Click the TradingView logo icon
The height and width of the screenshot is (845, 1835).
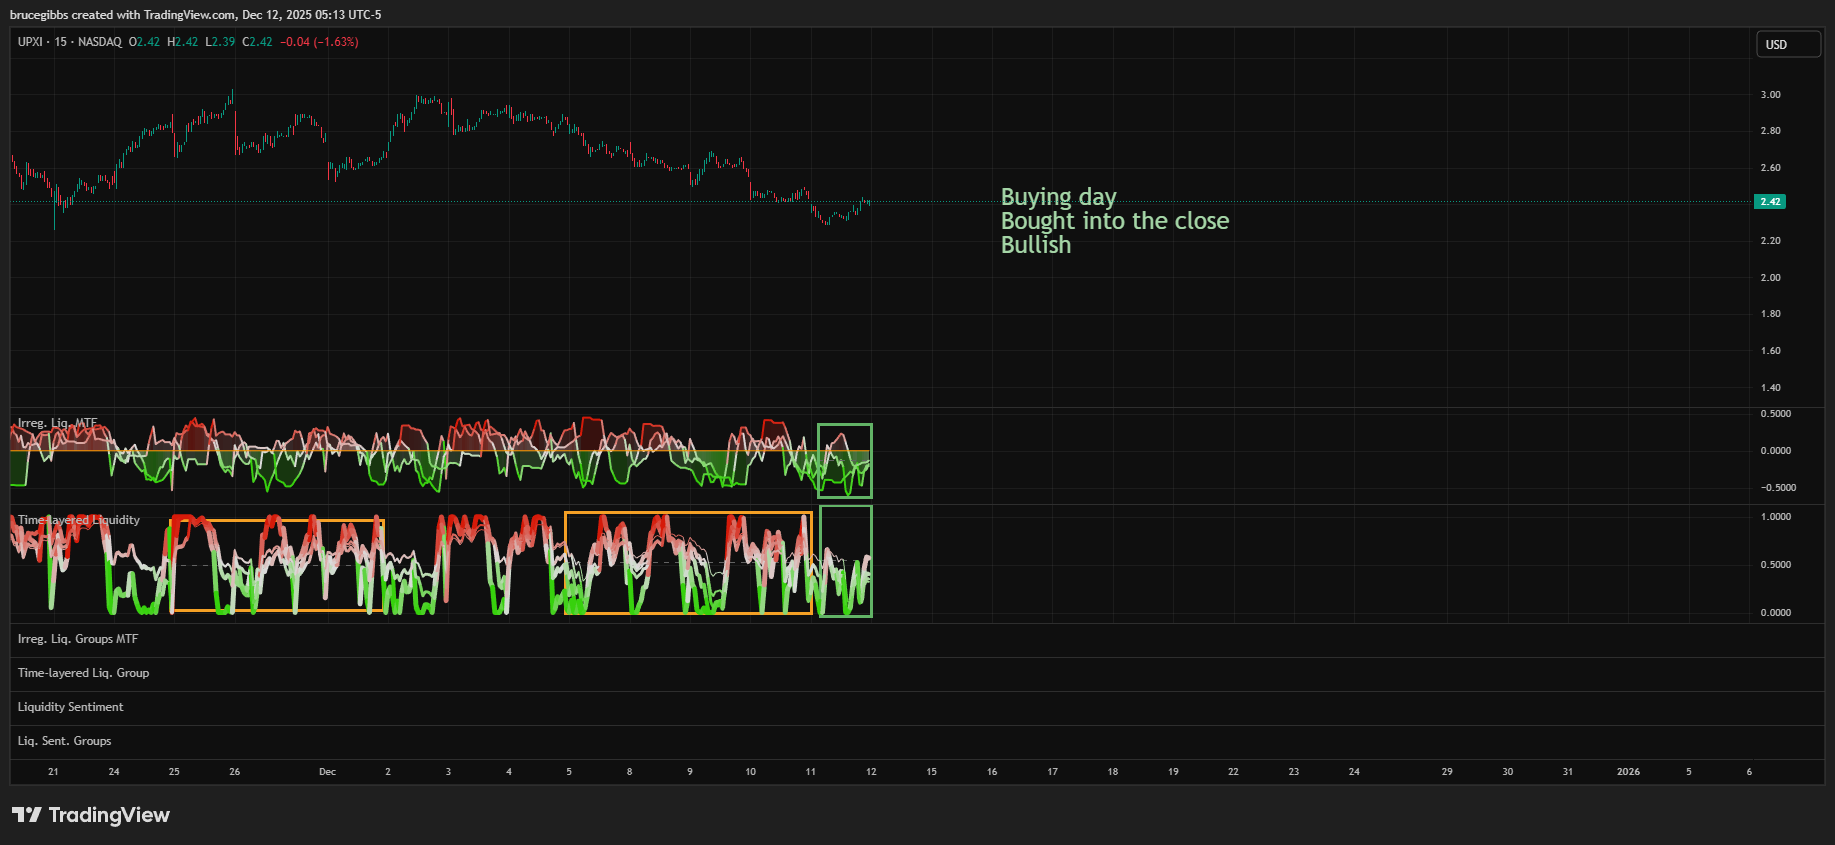click(x=27, y=815)
